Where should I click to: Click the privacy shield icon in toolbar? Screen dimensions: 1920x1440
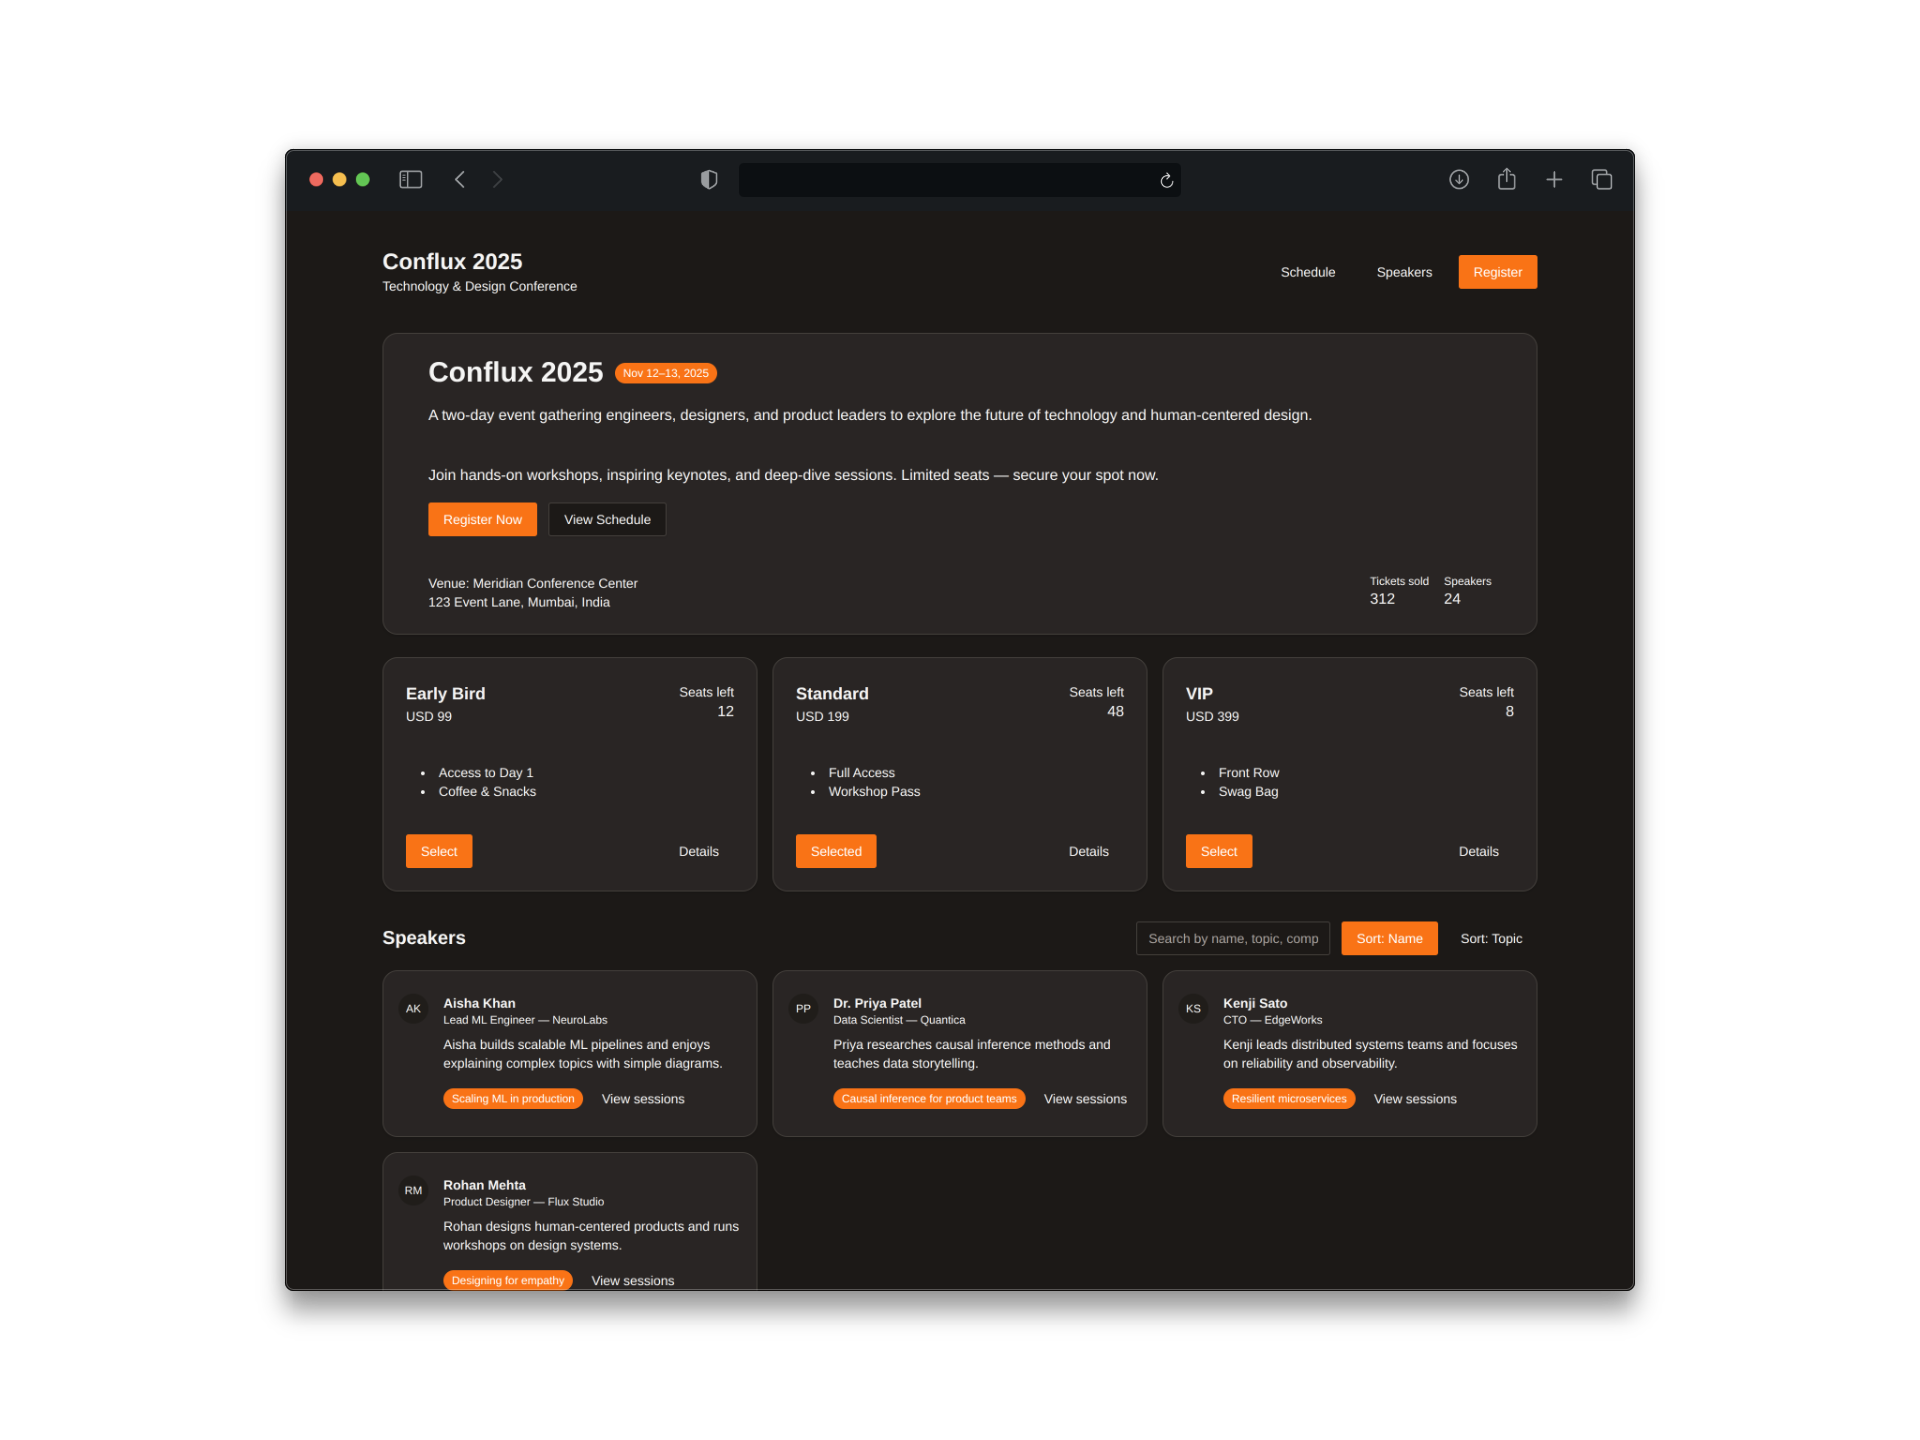click(709, 179)
